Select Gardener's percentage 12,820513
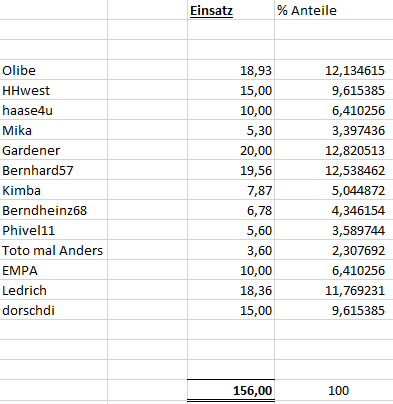The height and width of the screenshot is (404, 393). point(334,150)
